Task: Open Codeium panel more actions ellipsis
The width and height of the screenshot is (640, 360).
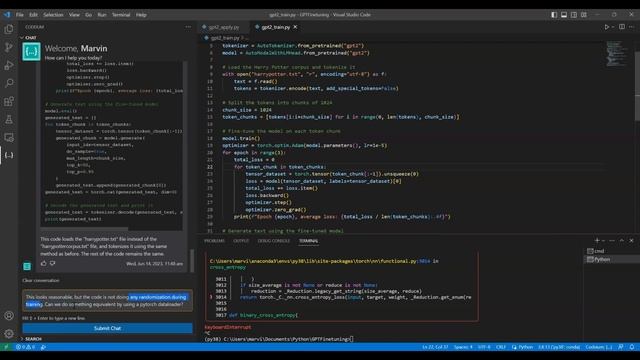Action: (x=188, y=27)
